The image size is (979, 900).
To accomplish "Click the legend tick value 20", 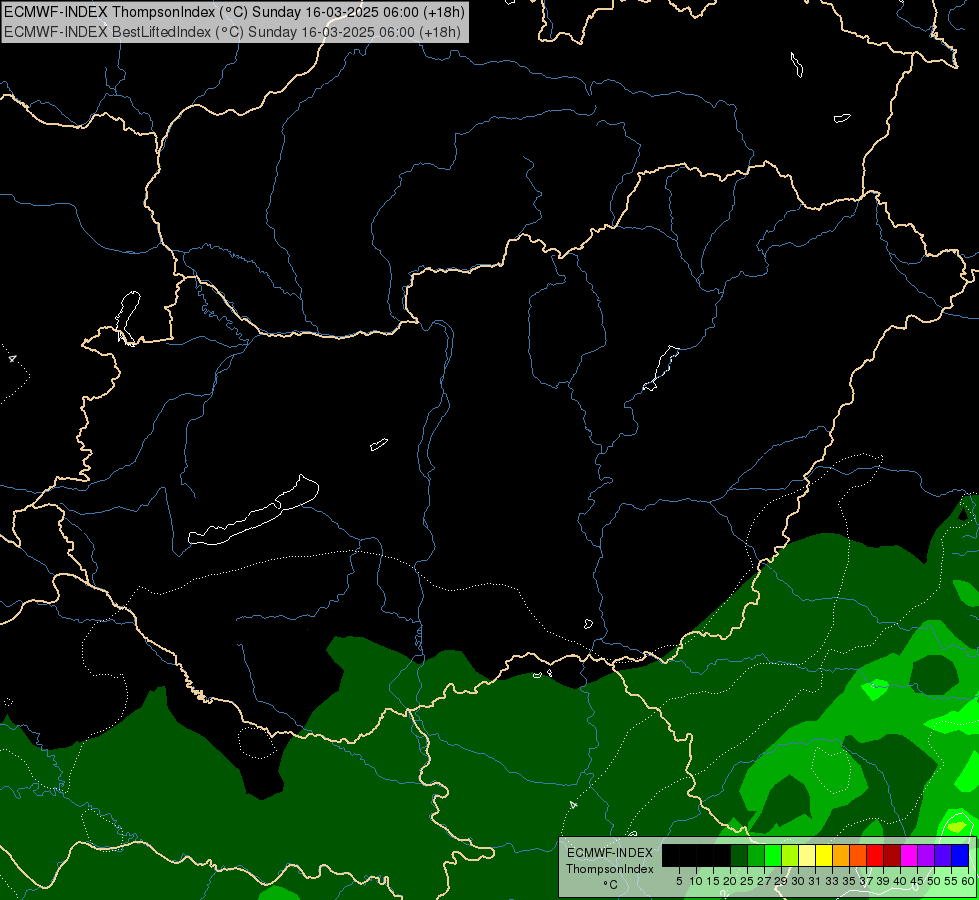I will tap(730, 881).
